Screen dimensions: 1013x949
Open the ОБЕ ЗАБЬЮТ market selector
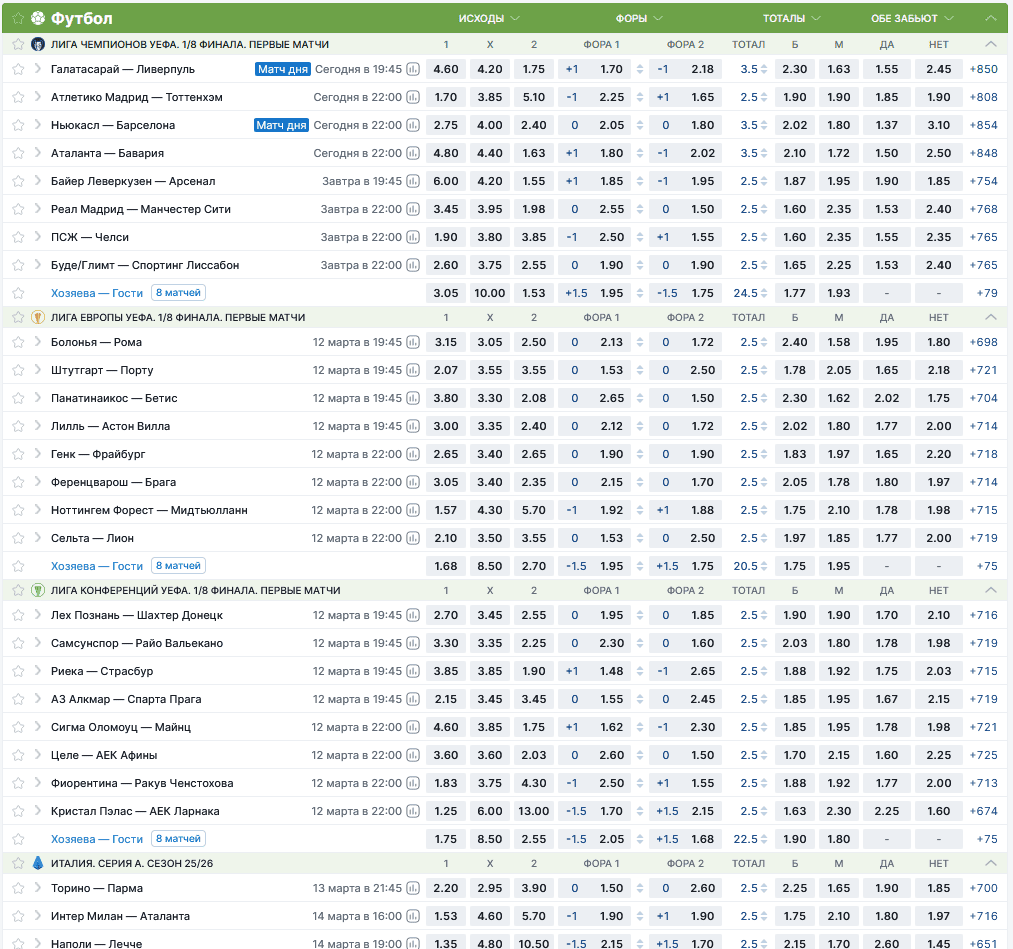(x=912, y=18)
